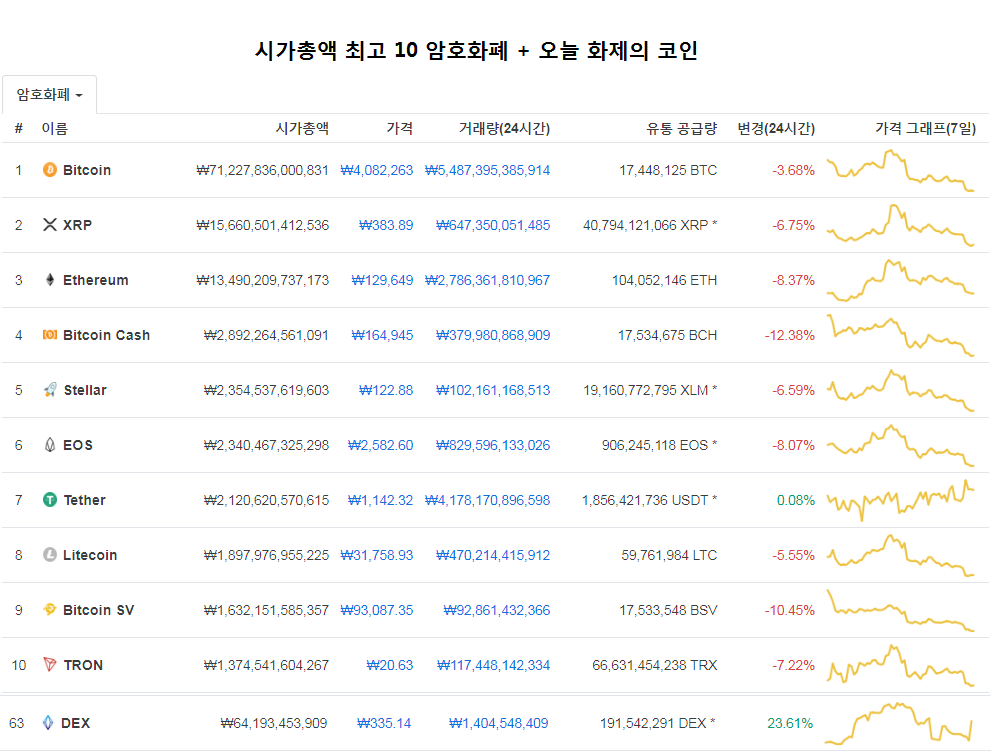1000x752 pixels.
Task: Click Ethereum volume ₩2,786,361,810,967 link
Action: point(487,280)
